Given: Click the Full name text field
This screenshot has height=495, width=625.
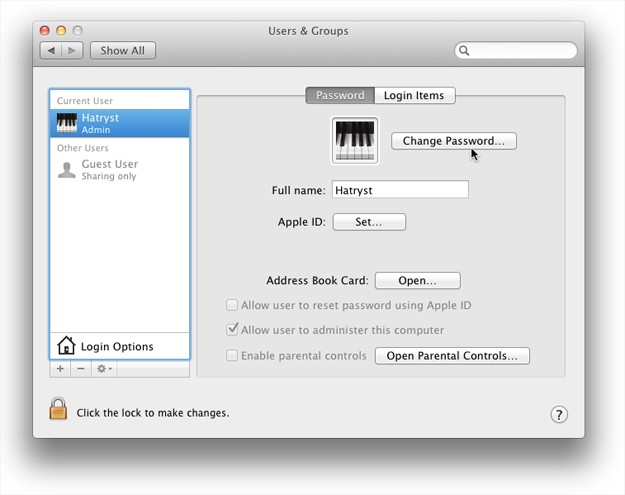Looking at the screenshot, I should pos(400,190).
